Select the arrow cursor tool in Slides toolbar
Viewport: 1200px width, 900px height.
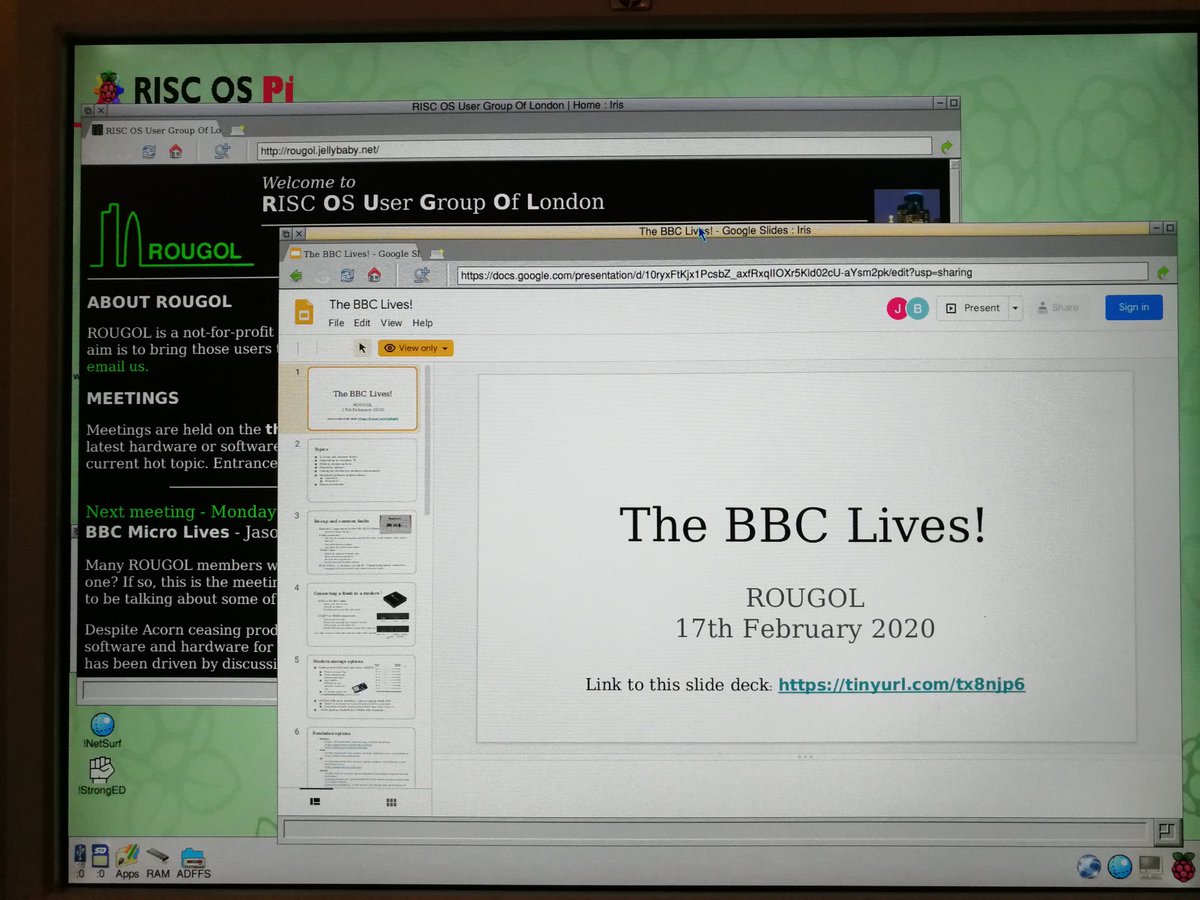pos(362,348)
